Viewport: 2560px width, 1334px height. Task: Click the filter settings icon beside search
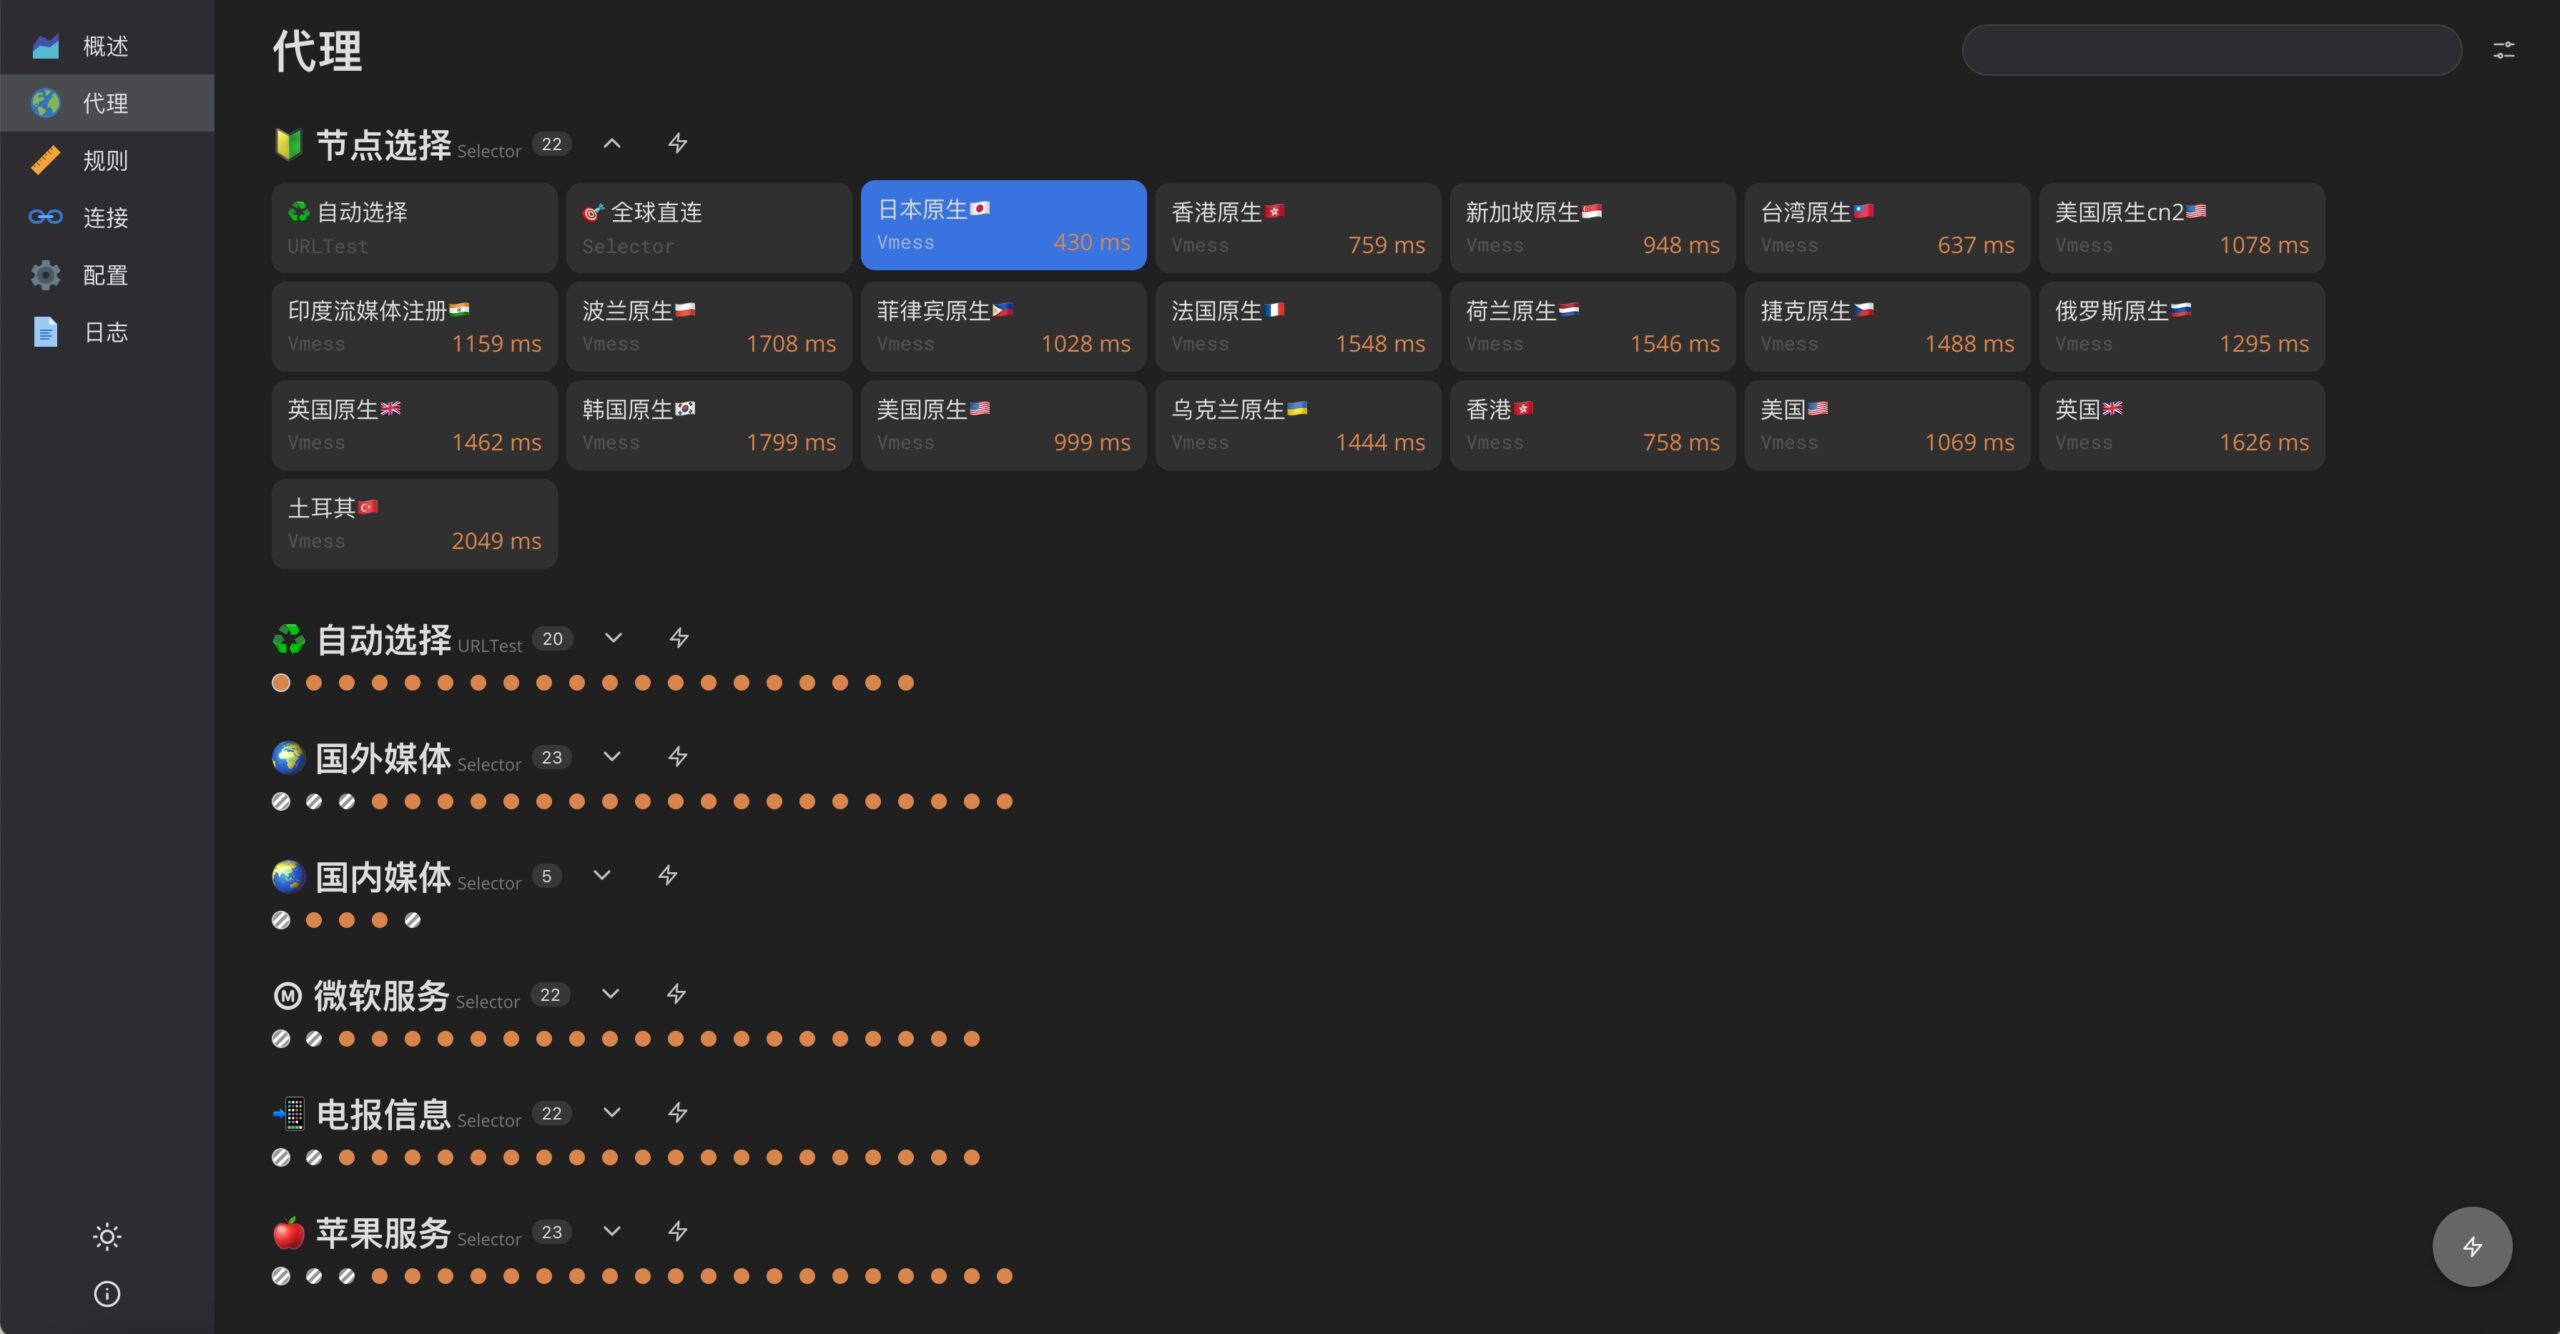click(2503, 50)
